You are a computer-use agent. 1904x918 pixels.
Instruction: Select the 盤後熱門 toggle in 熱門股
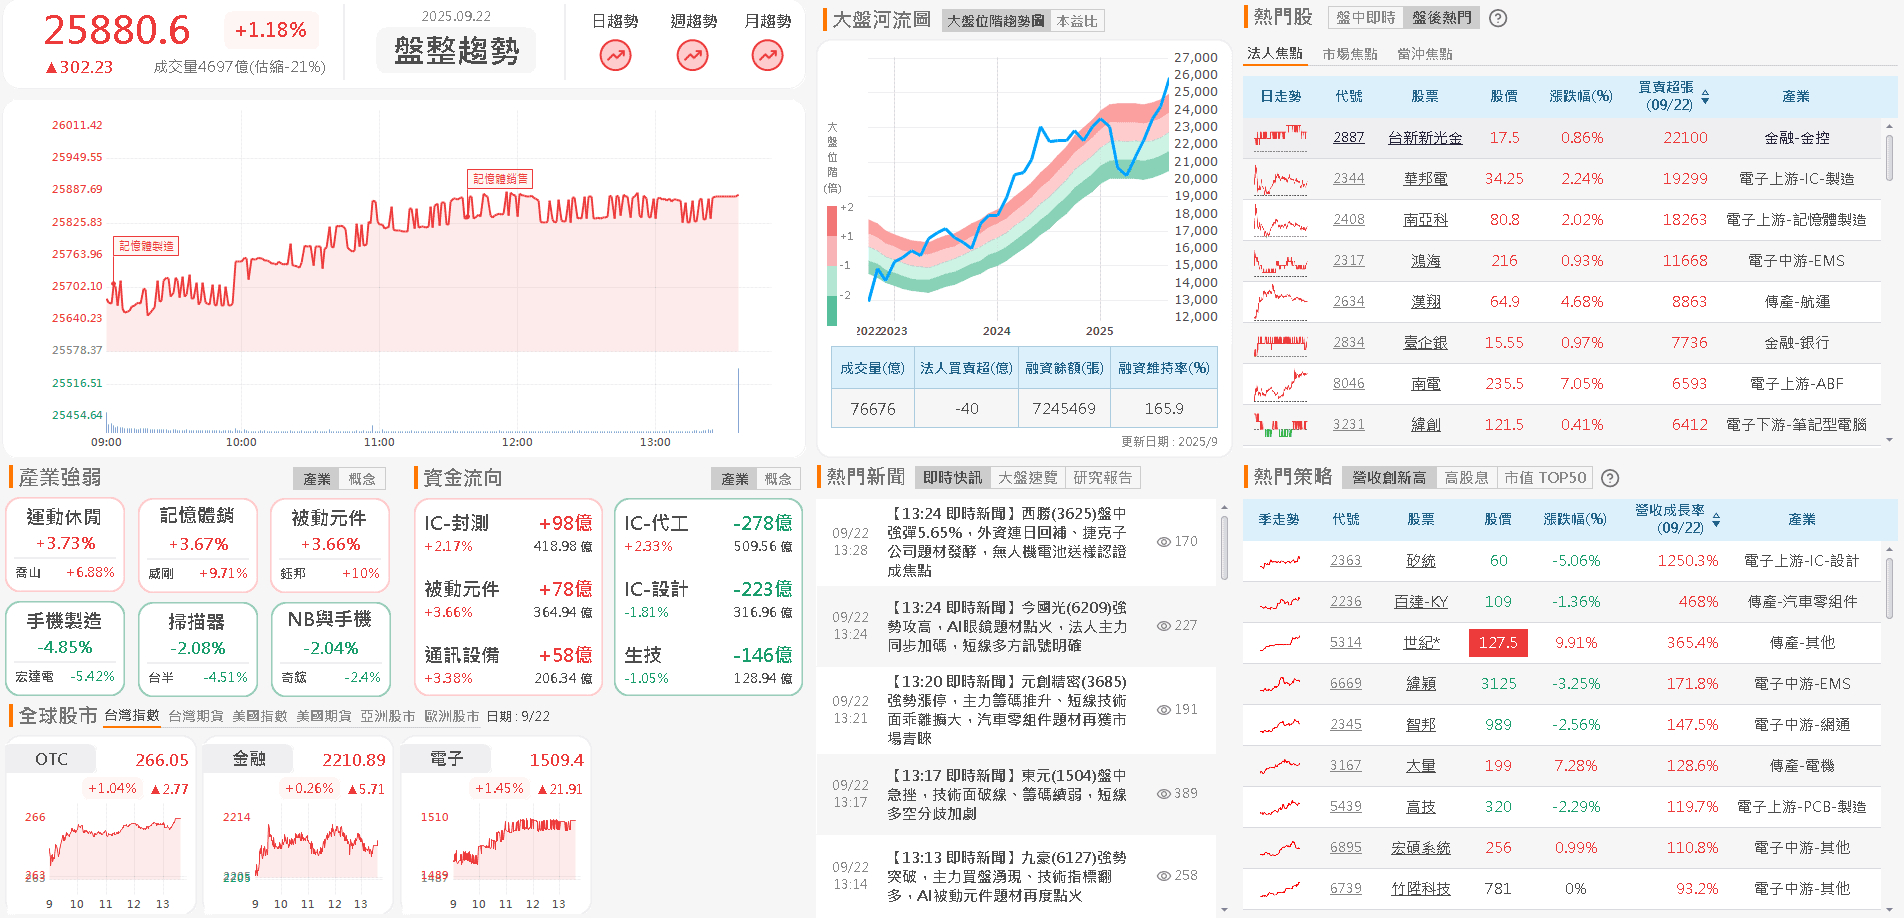coord(1442,18)
